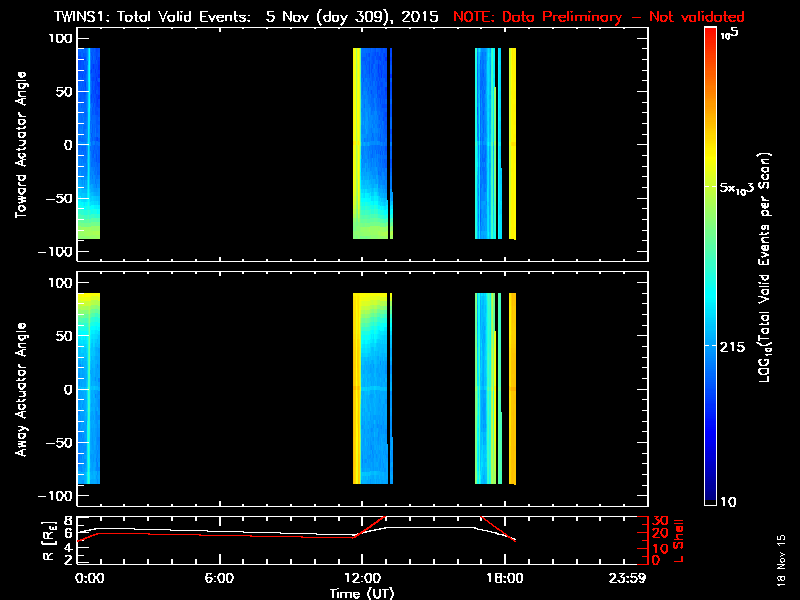Click the 'Time (UT)' x-axis label

[360, 592]
